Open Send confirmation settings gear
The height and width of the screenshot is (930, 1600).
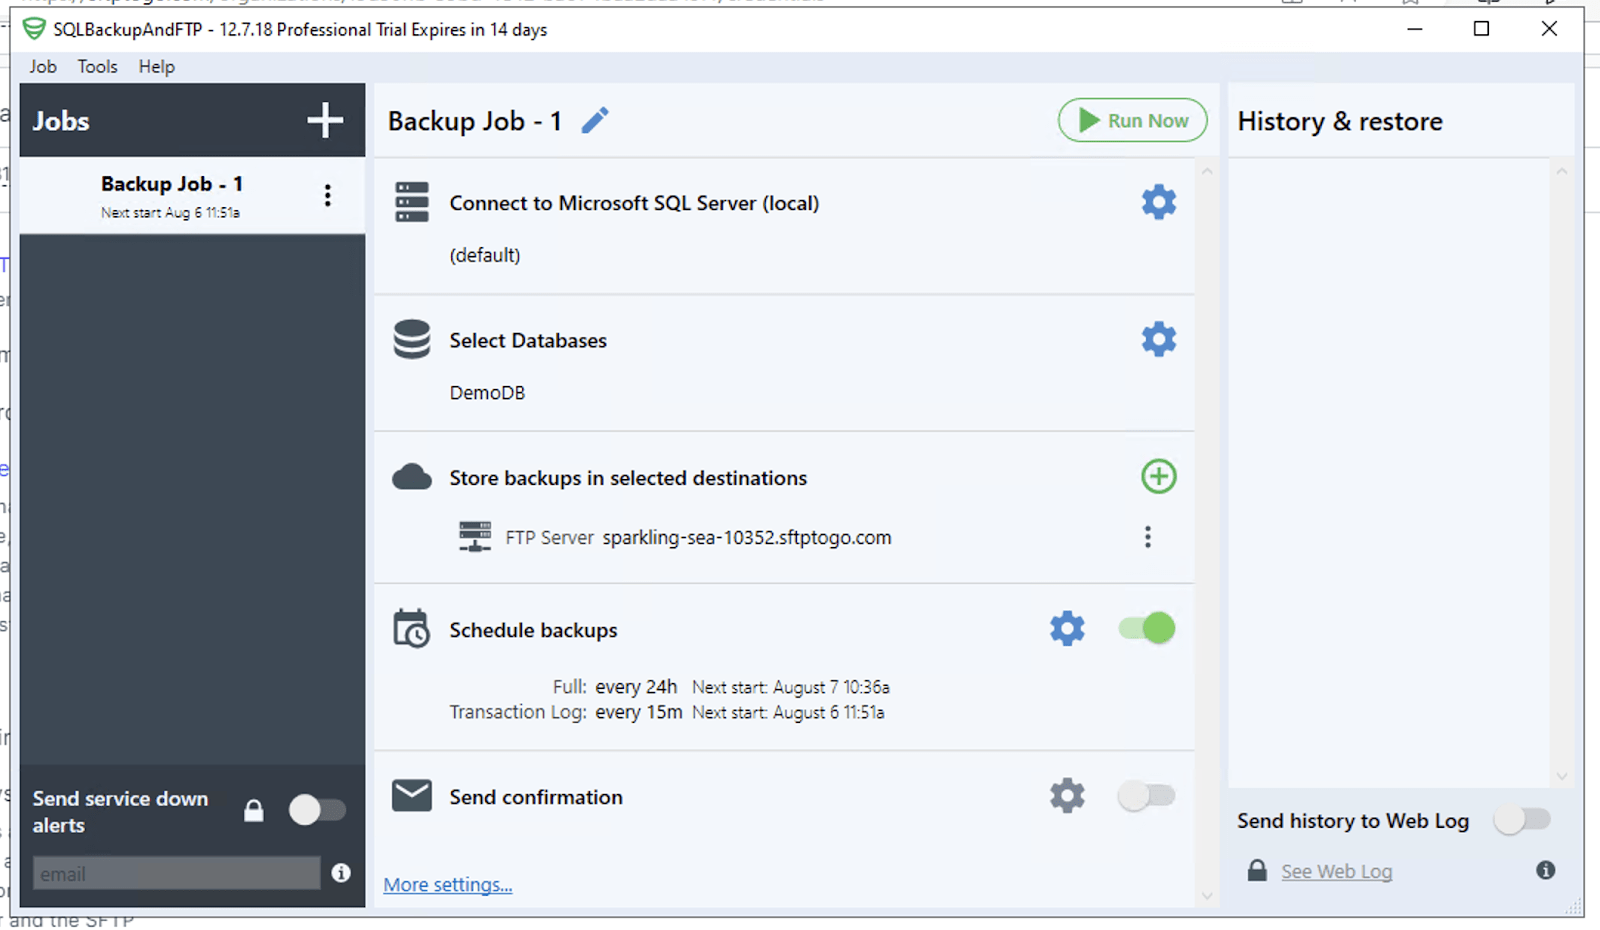point(1066,796)
